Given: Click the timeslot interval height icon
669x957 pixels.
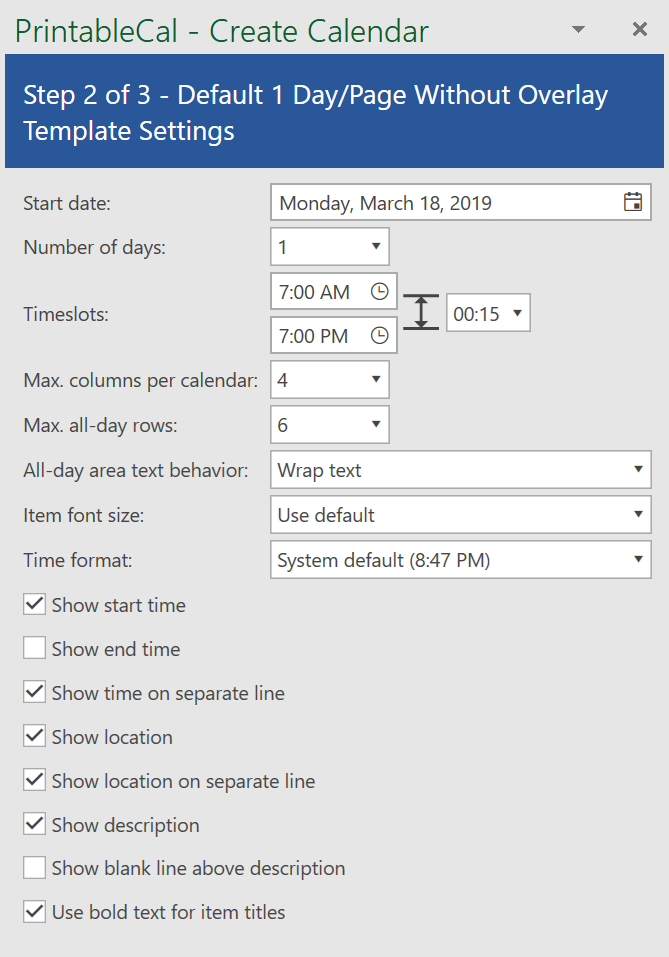Looking at the screenshot, I should coord(421,312).
